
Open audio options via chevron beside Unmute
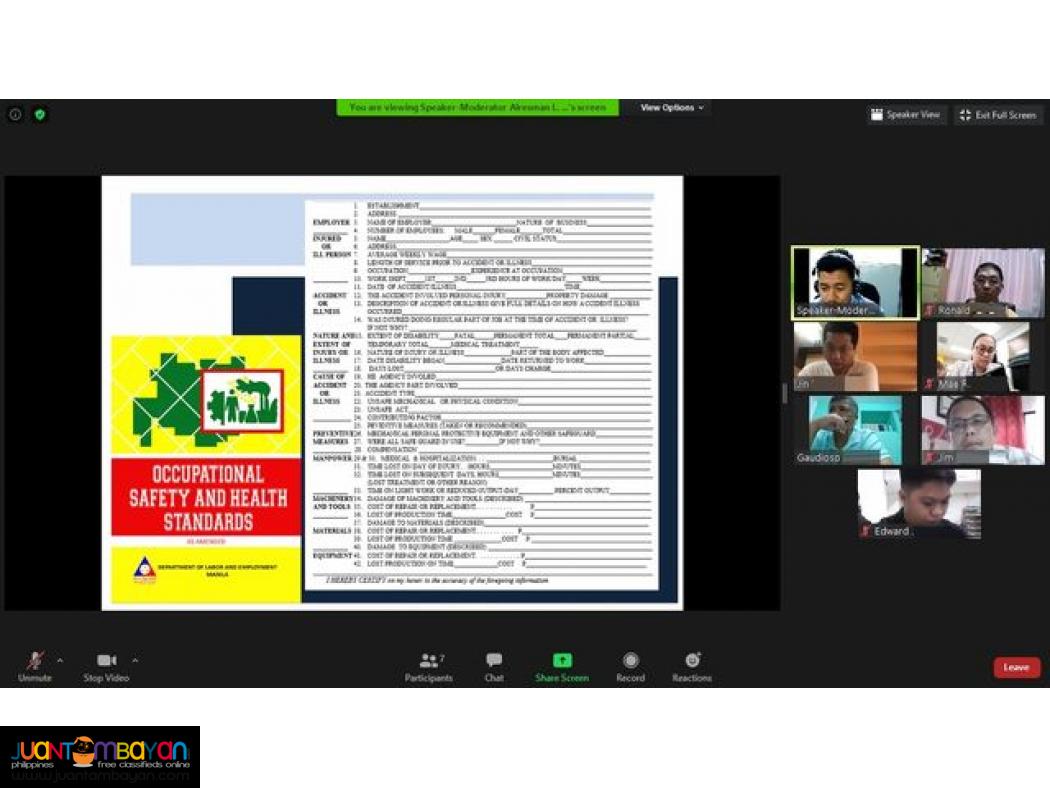[x=61, y=661]
